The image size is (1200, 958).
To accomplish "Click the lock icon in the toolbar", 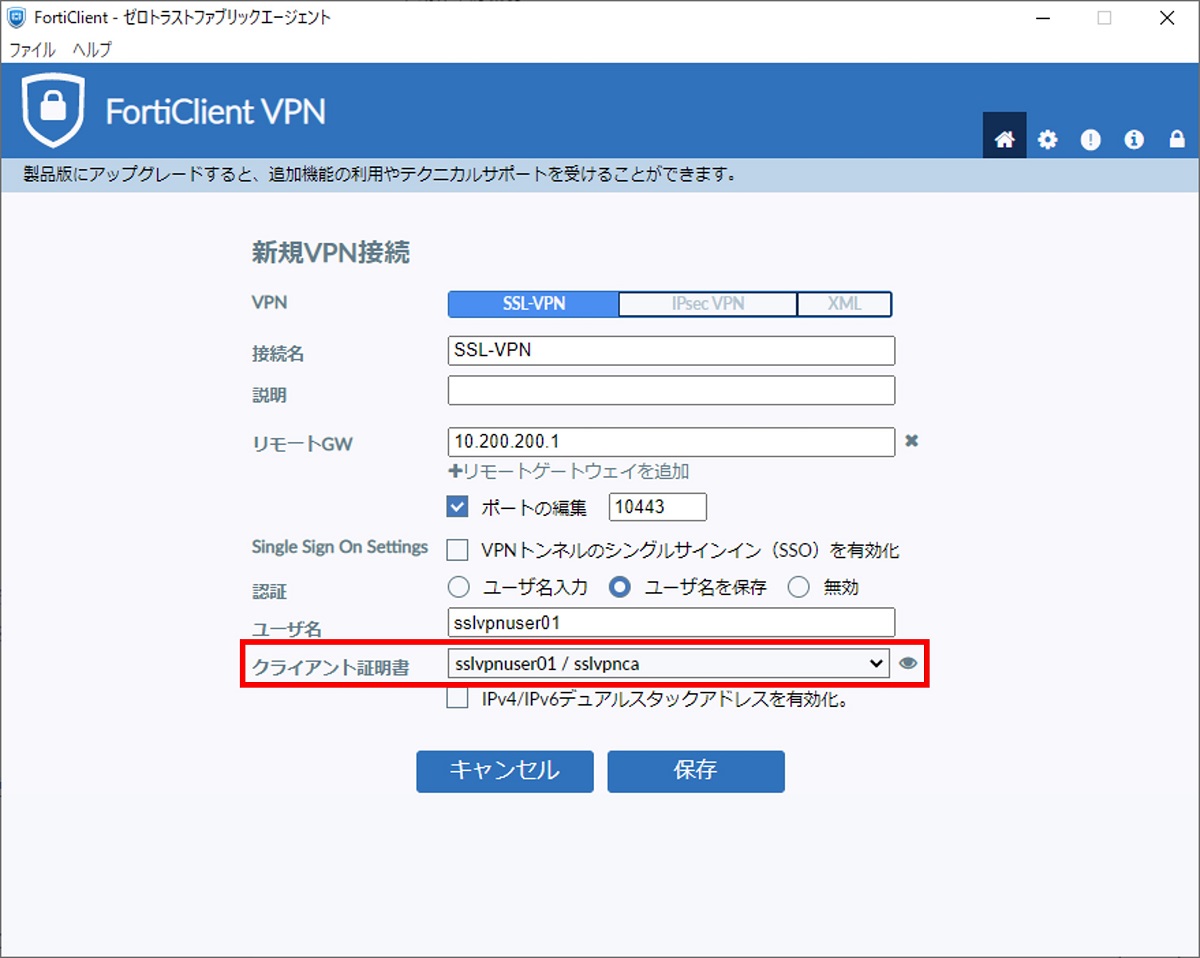I will coord(1177,140).
